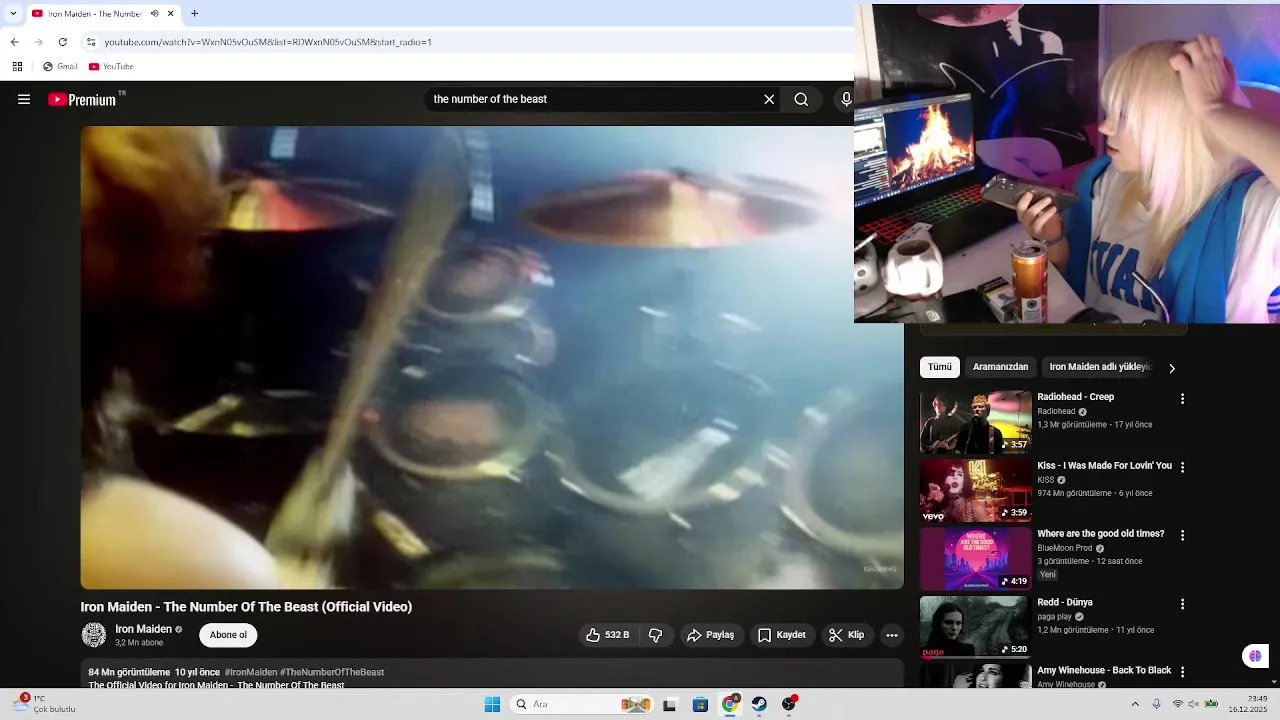
Task: Open Where are the good old times thumbnail
Action: coord(976,559)
